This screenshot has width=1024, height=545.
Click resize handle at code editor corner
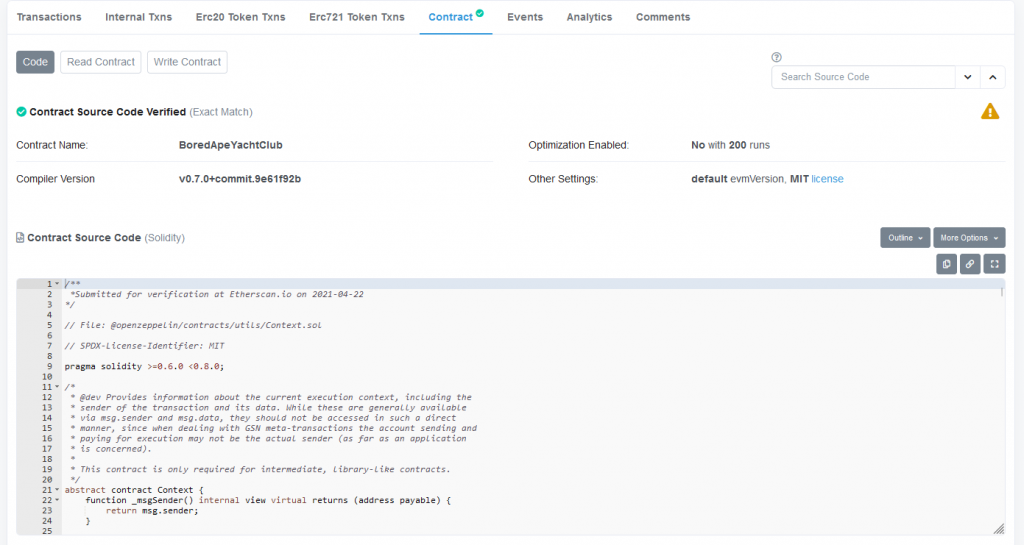coord(999,529)
